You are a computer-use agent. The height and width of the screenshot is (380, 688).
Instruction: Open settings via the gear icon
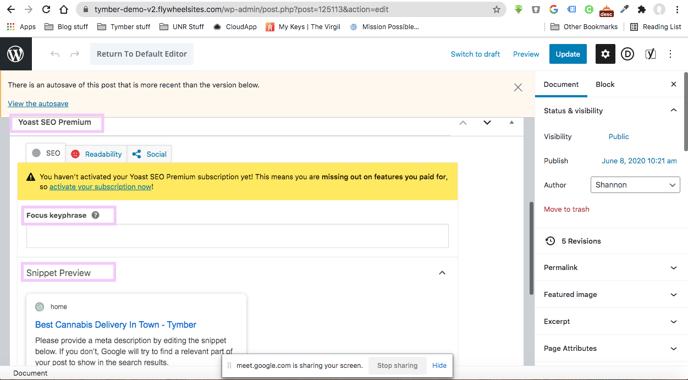[605, 54]
